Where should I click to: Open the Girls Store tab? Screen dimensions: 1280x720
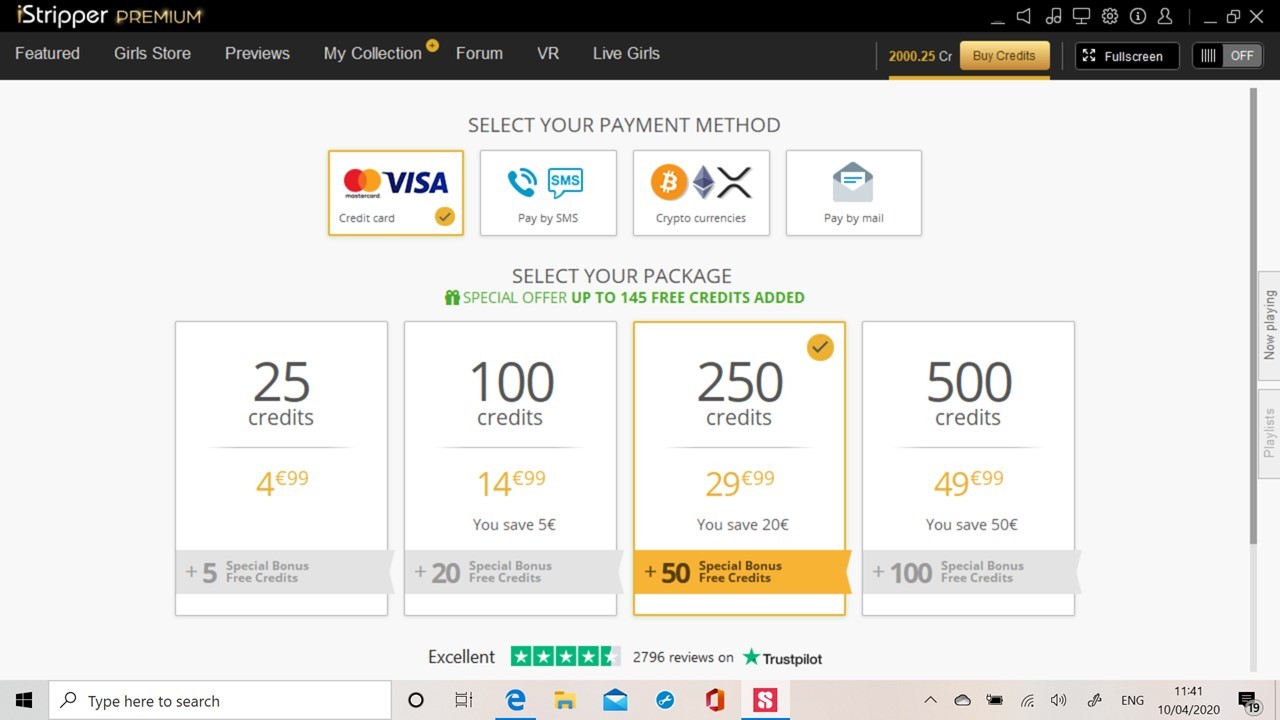[152, 53]
